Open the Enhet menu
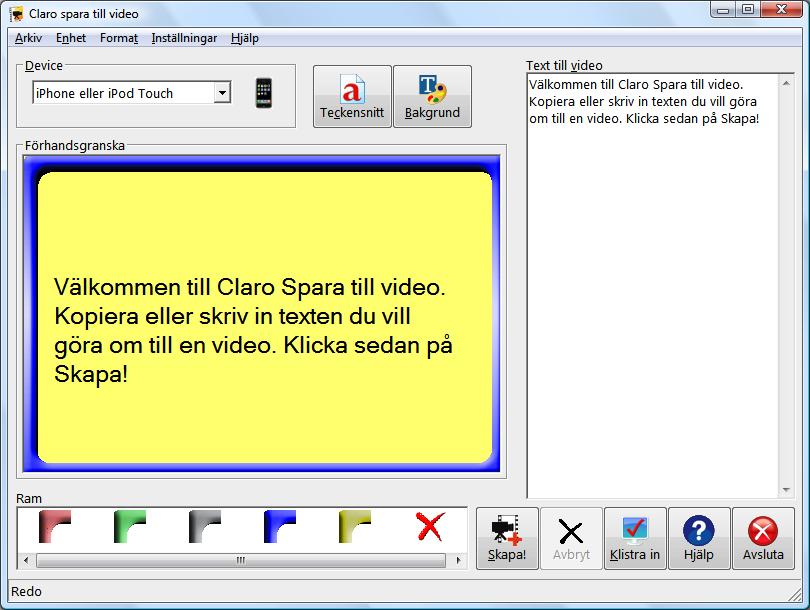The image size is (810, 610). 71,38
